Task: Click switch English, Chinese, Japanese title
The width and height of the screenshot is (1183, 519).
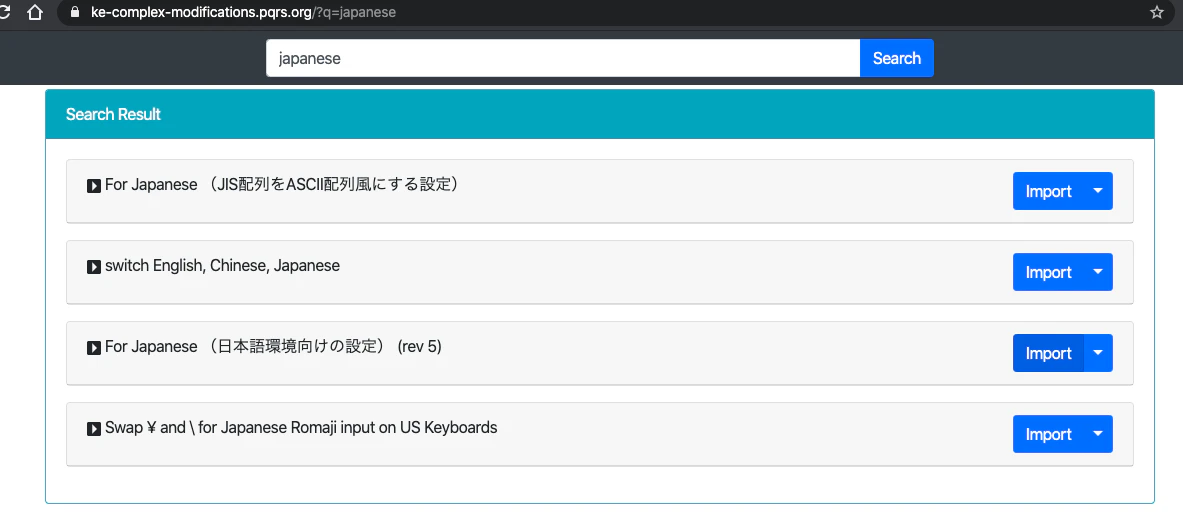Action: [x=223, y=266]
